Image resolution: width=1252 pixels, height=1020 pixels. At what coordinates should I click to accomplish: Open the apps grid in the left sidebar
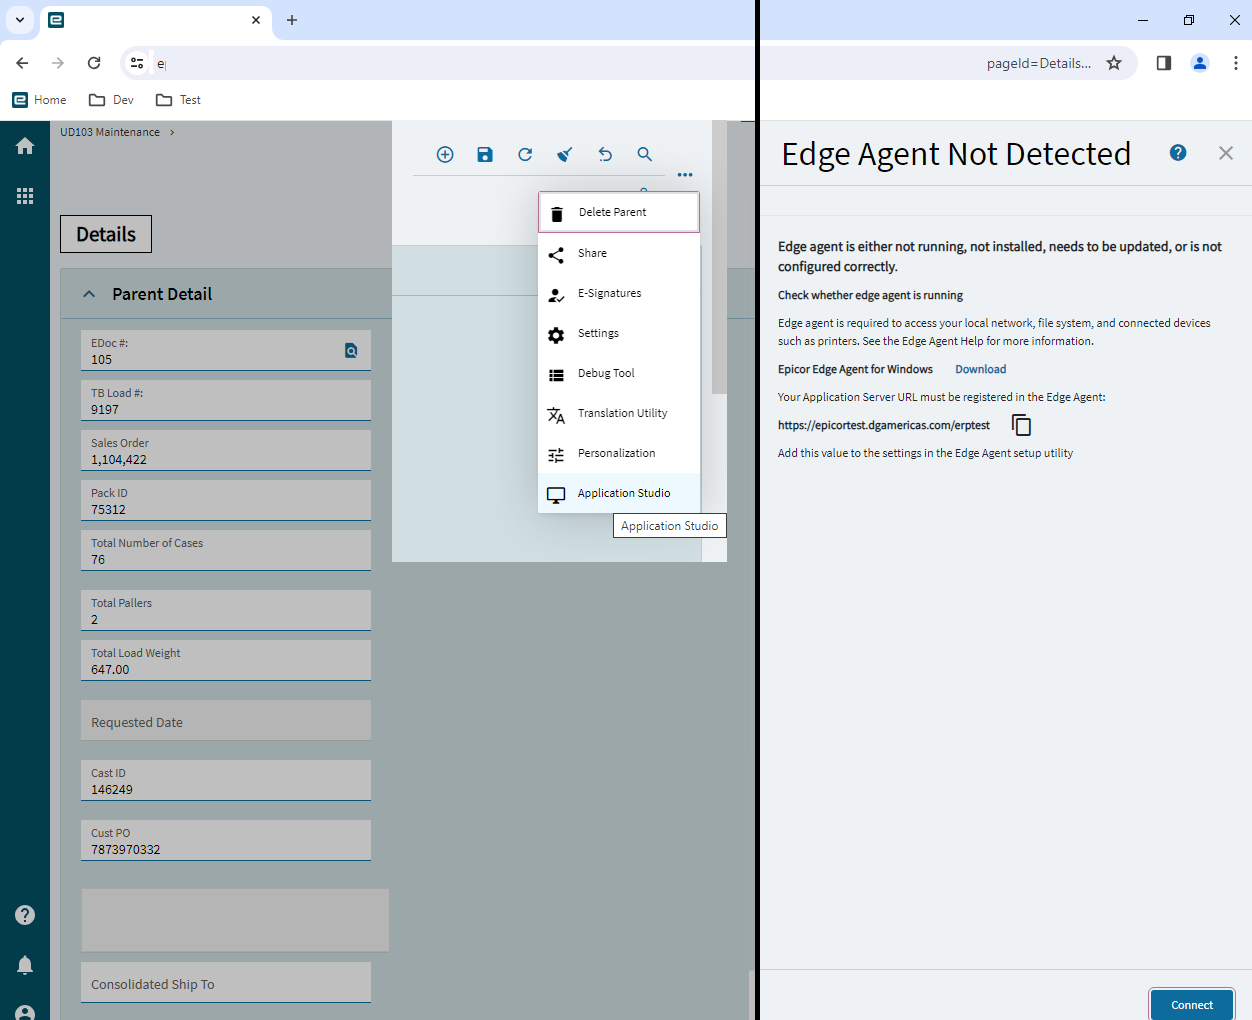tap(25, 195)
